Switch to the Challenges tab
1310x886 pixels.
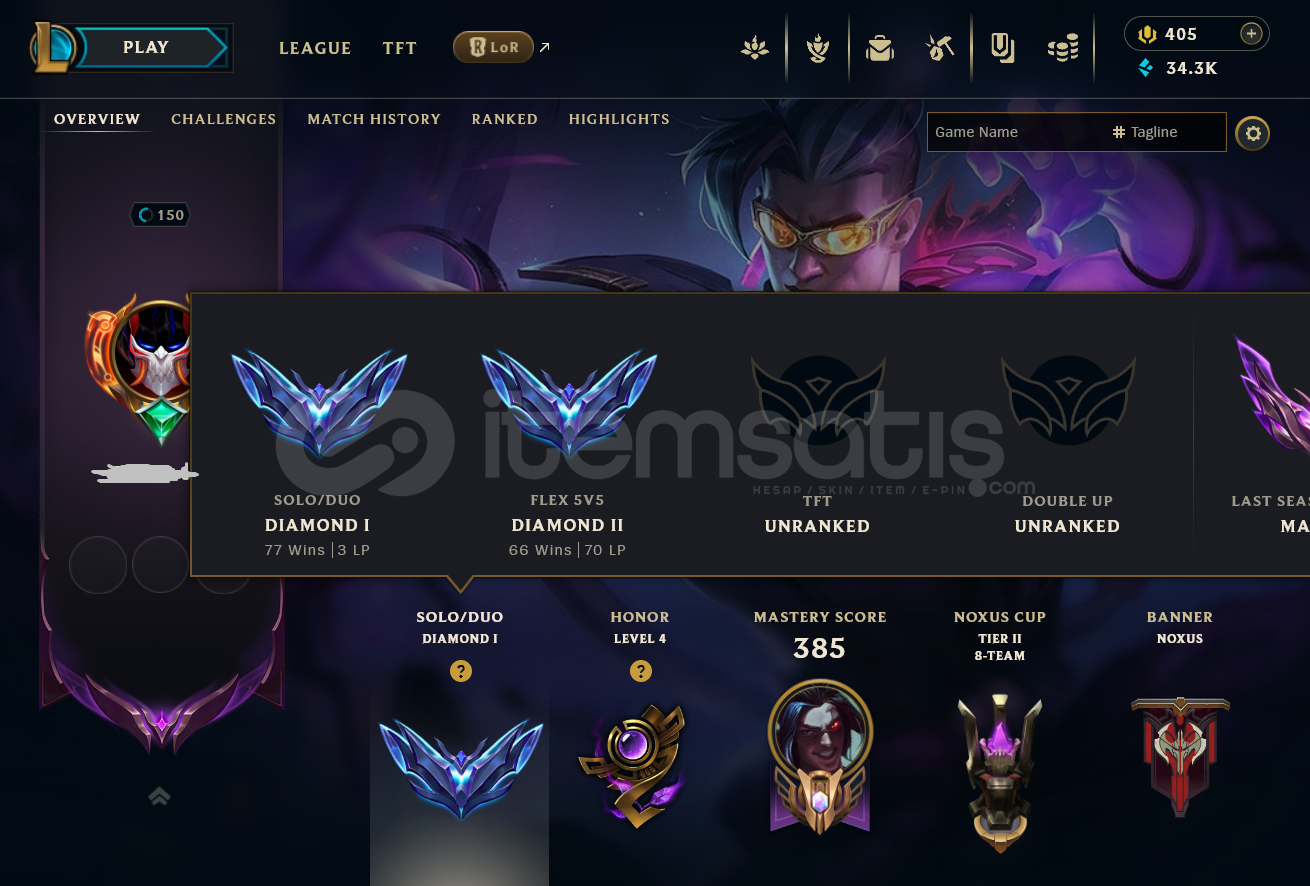pos(223,119)
